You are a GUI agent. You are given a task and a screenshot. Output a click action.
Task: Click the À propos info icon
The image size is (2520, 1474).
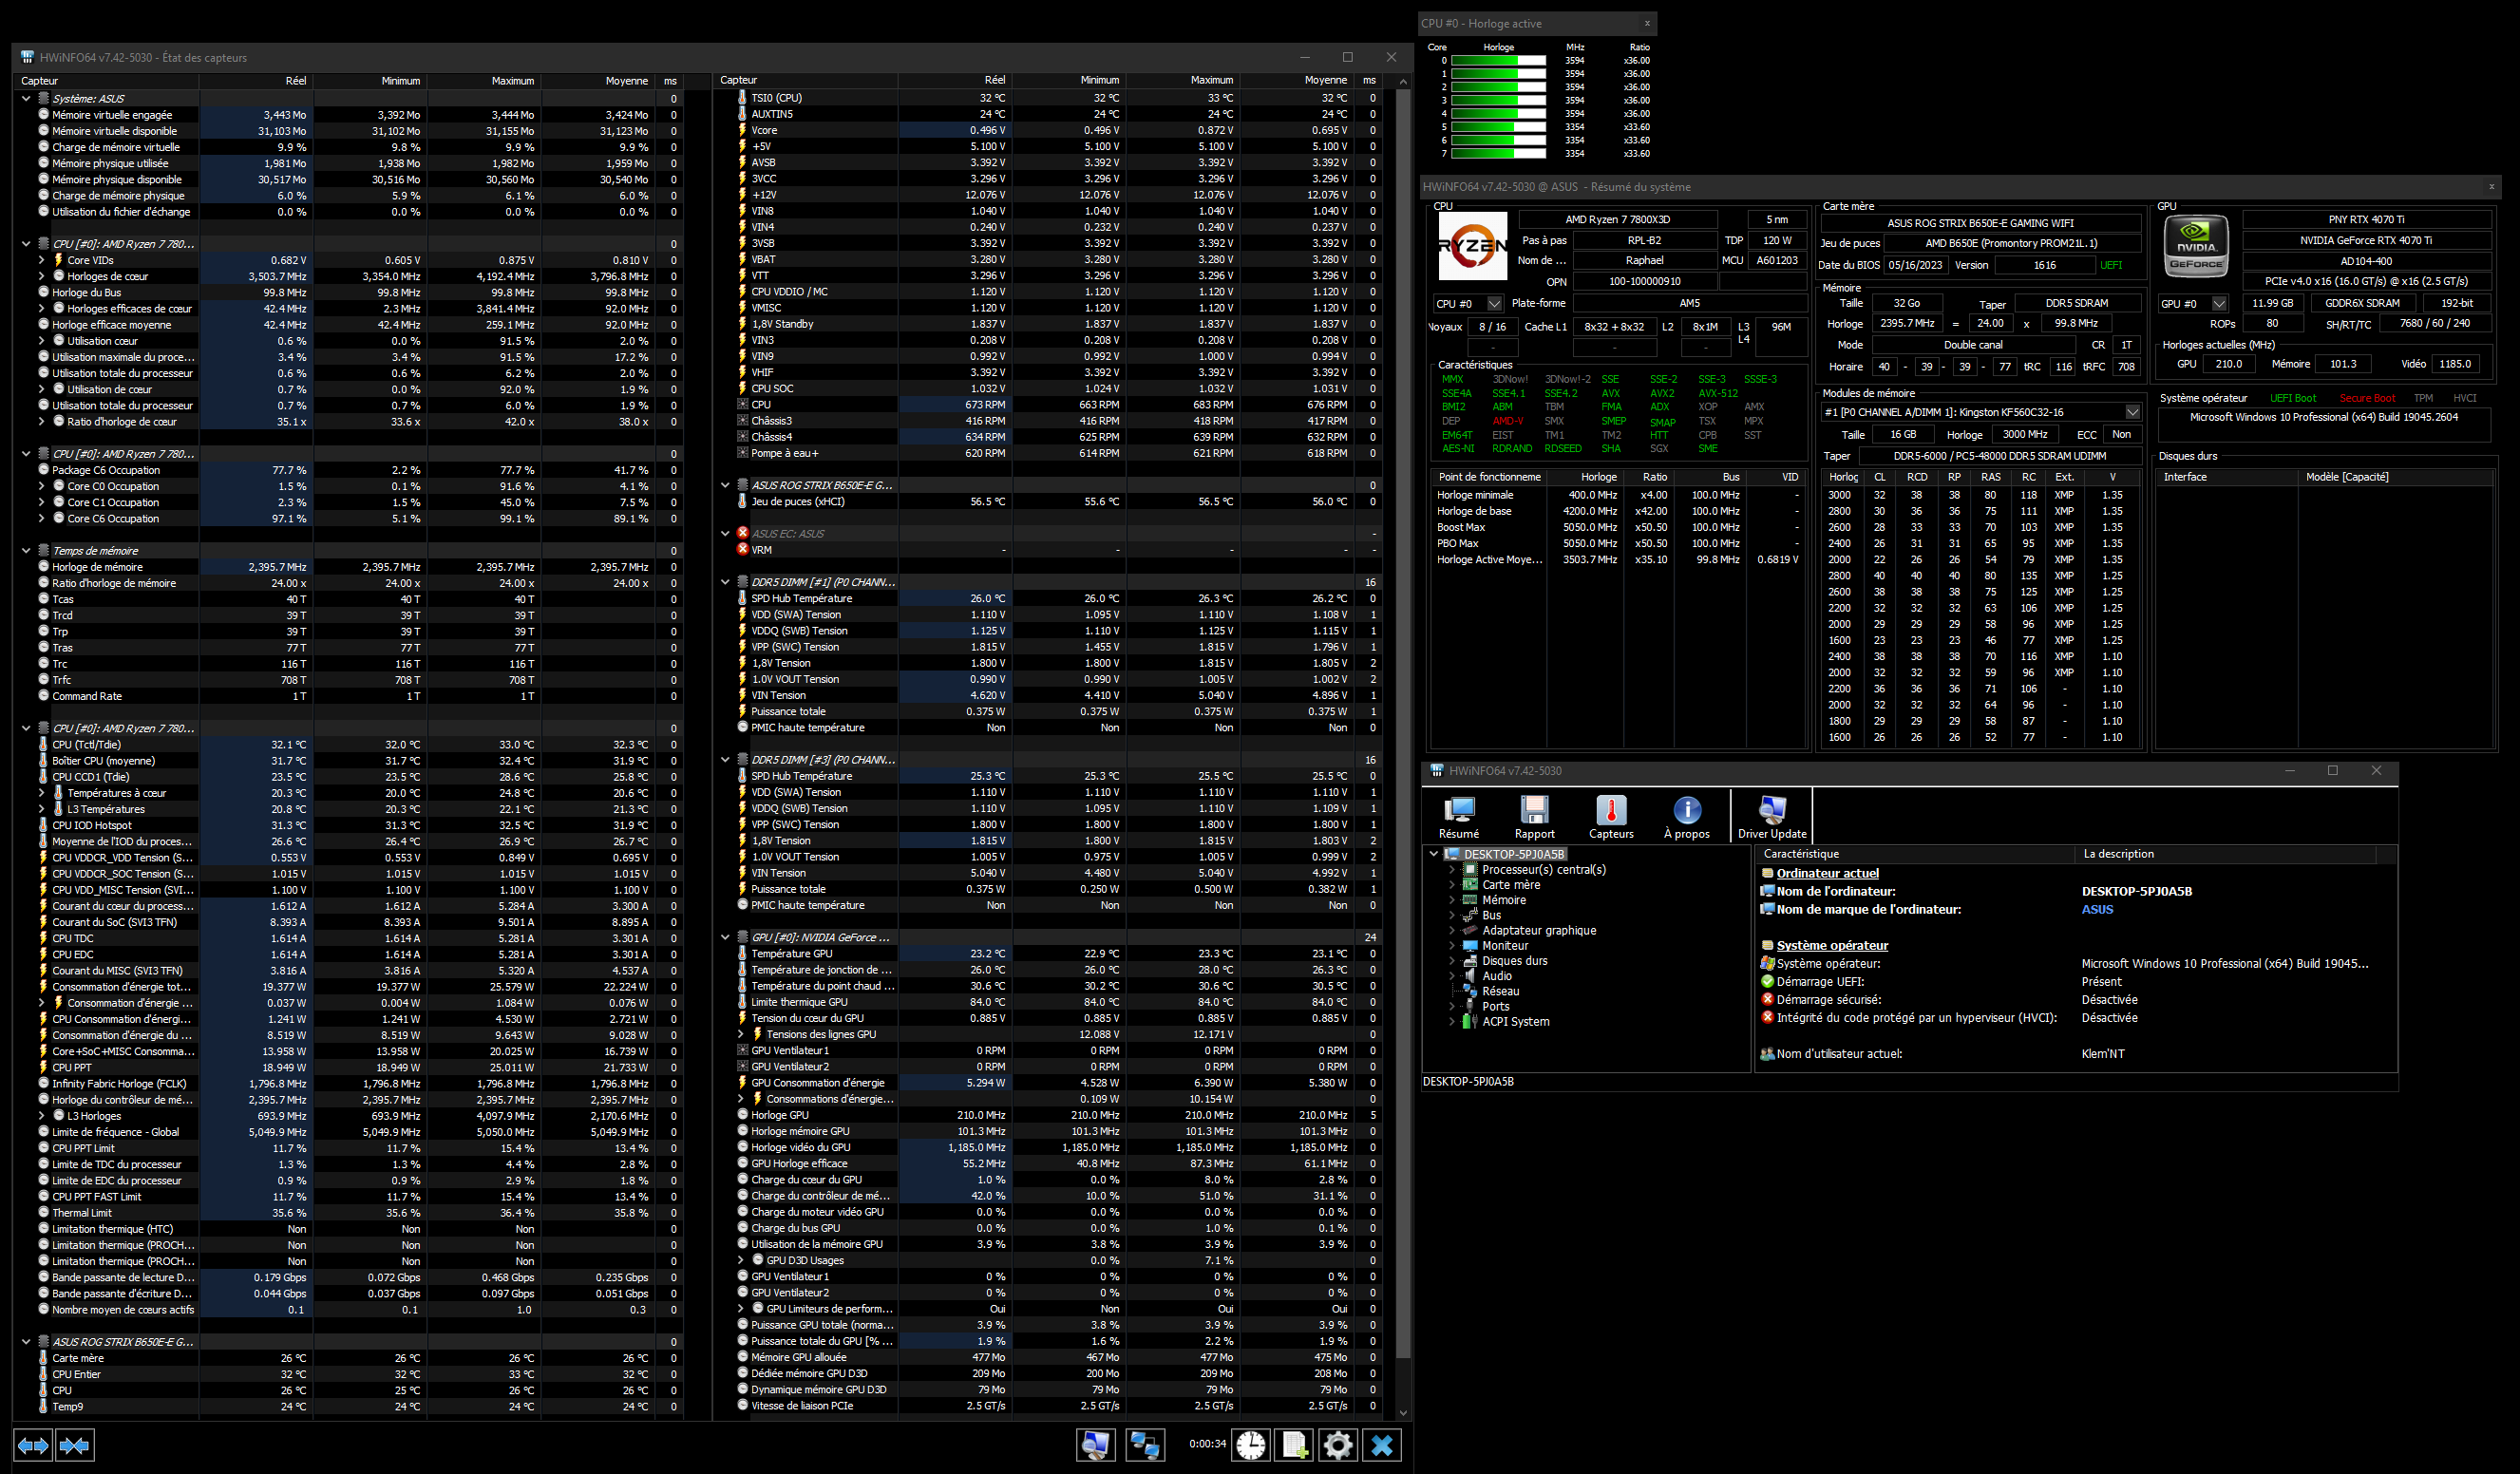click(x=1687, y=816)
